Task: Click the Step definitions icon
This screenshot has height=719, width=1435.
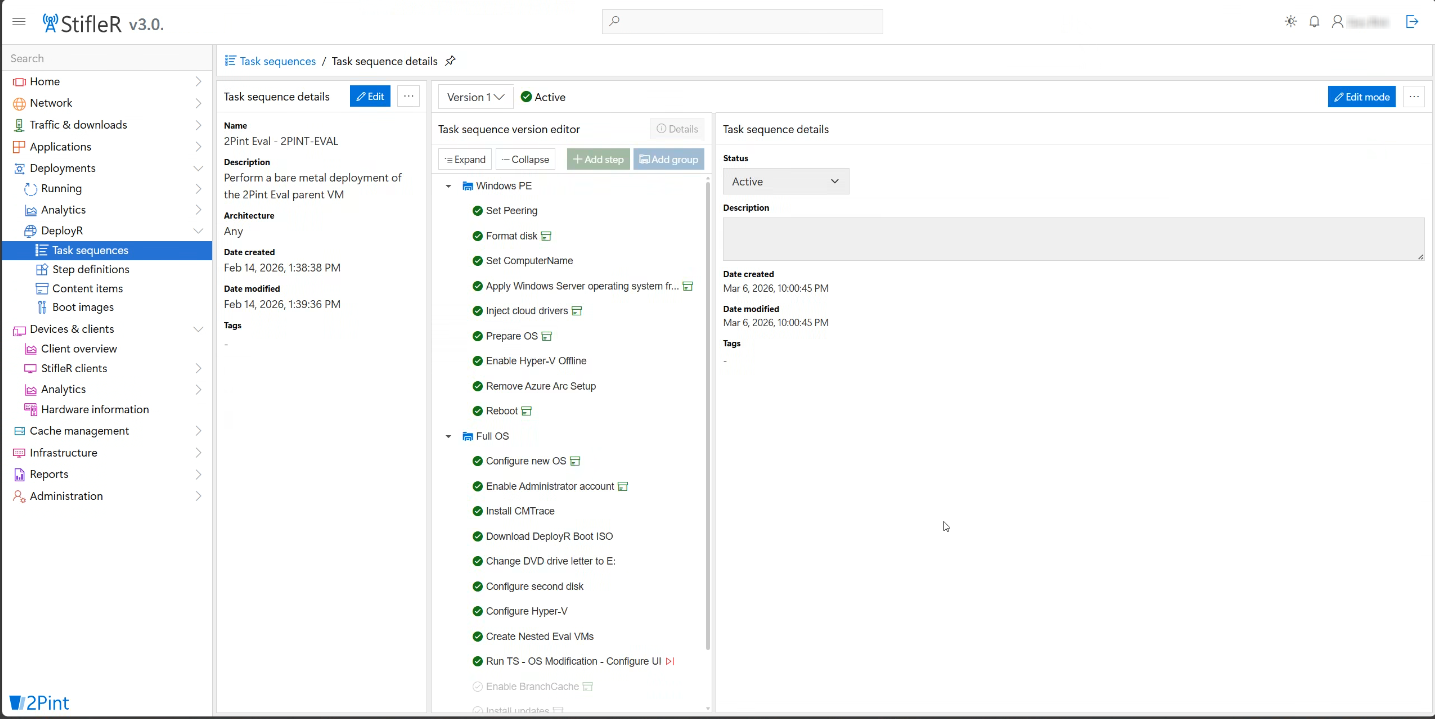Action: point(42,270)
